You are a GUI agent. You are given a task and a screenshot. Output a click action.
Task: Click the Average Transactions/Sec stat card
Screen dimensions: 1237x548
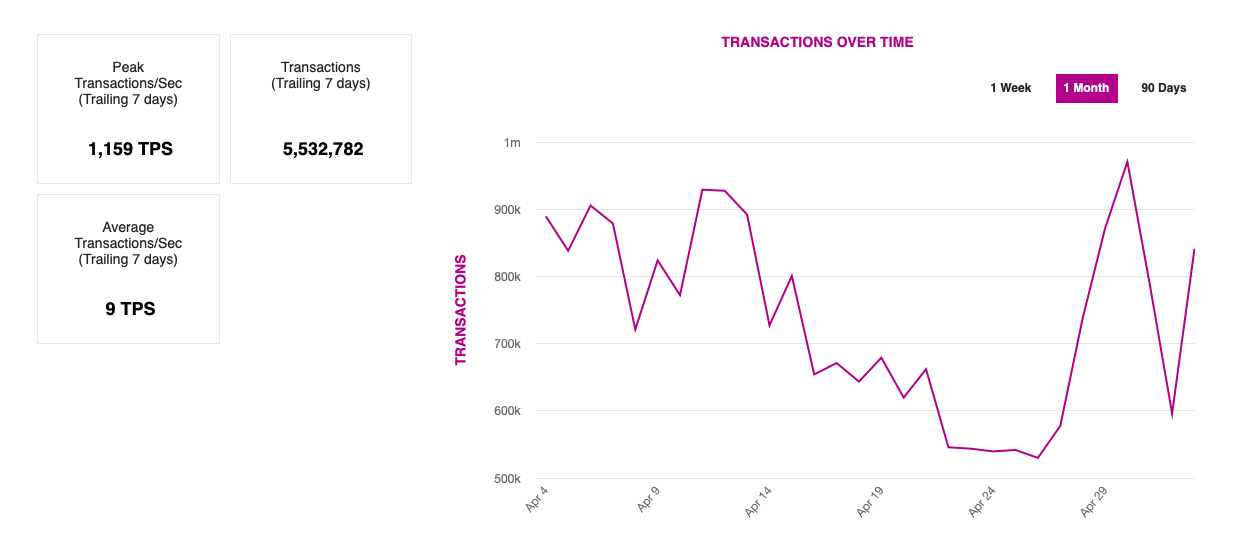128,269
